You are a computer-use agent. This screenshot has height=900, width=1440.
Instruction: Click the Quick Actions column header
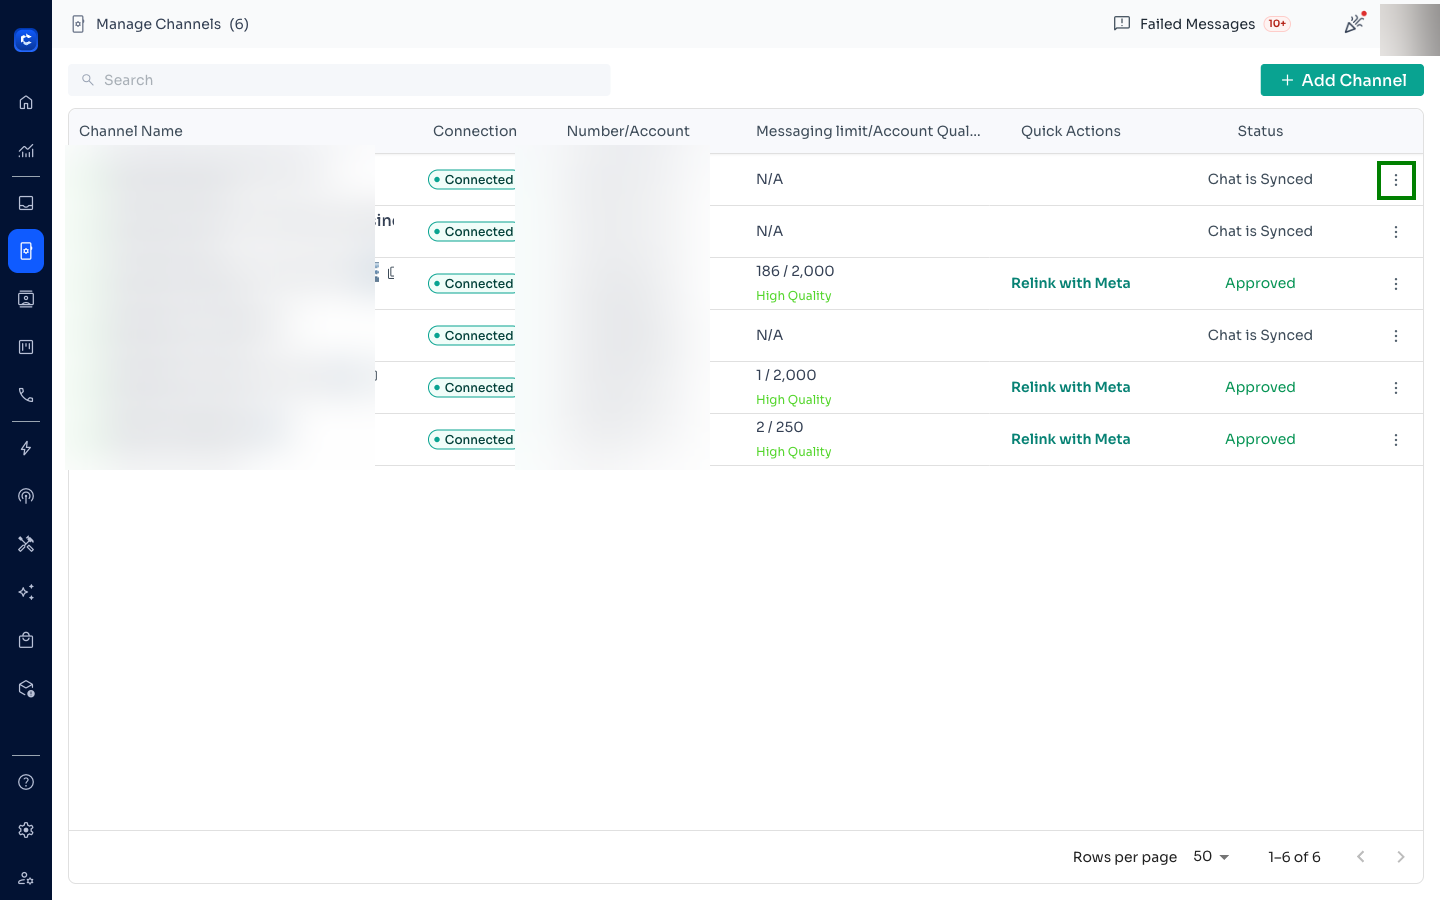point(1071,131)
